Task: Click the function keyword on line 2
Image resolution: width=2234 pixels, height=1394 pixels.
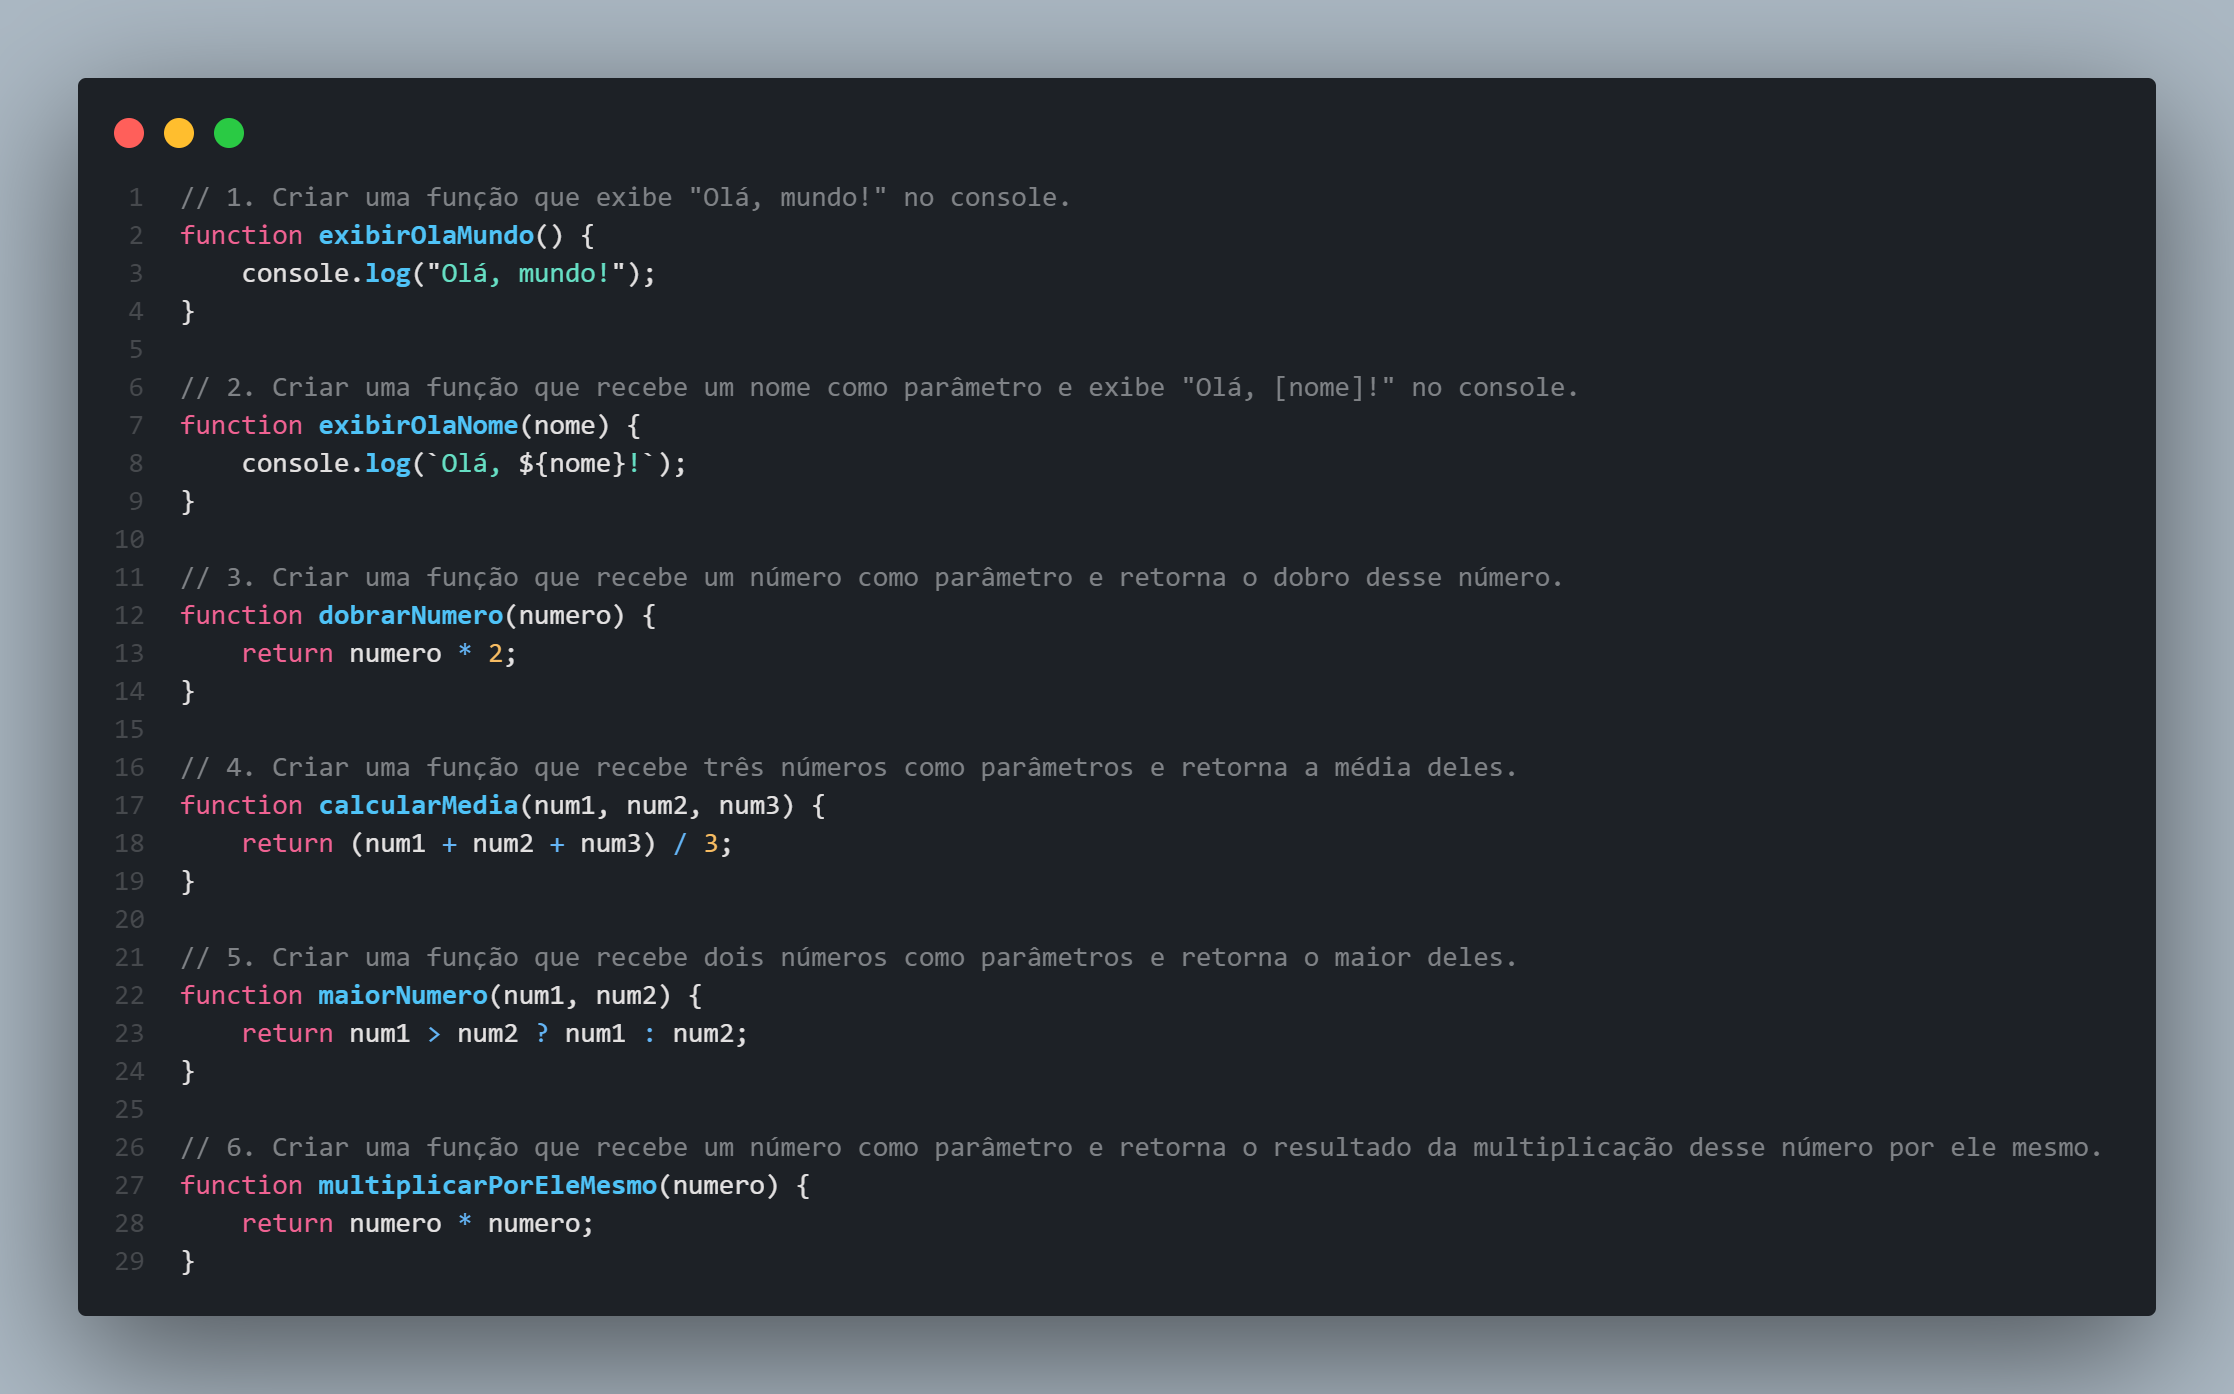Action: (x=241, y=235)
